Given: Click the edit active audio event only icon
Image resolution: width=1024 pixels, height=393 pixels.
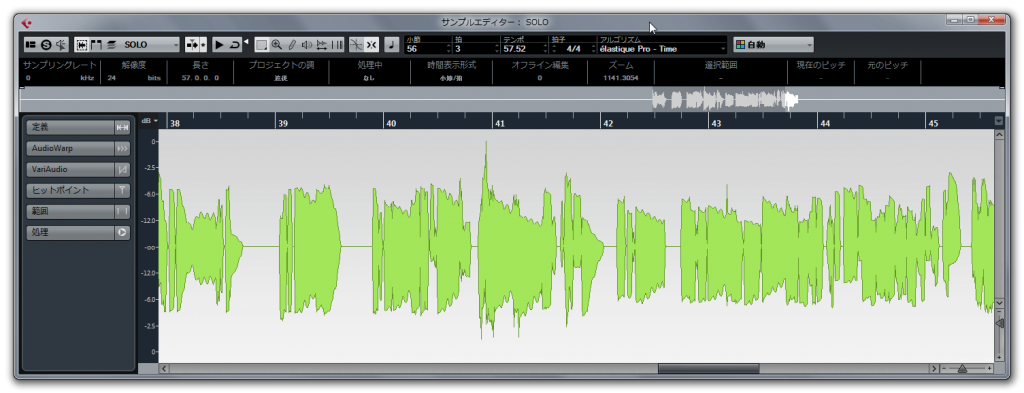Looking at the screenshot, I should coord(112,45).
